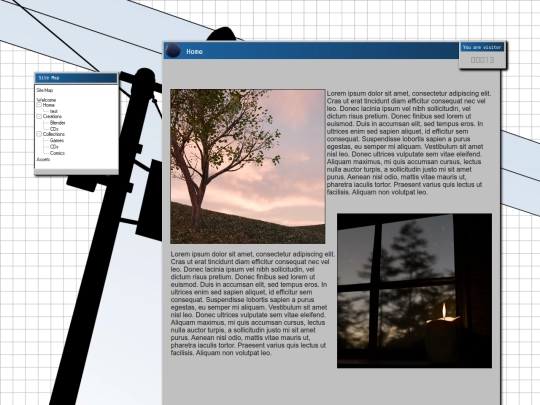Click the 'You are visitor' label
The image size is (540, 405).
[x=482, y=47]
